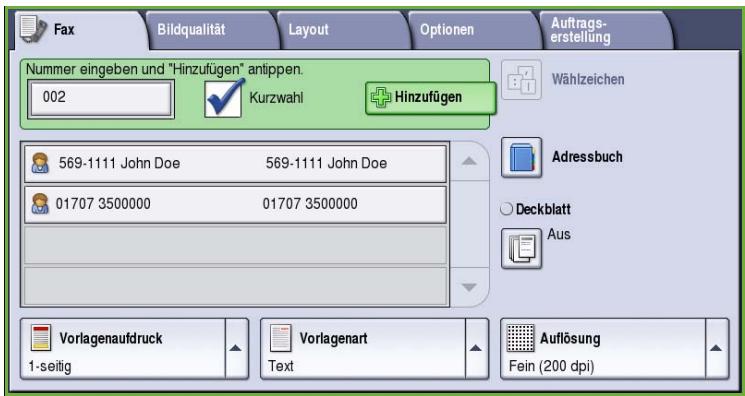Click the Kurzwahl label text
The image size is (745, 396).
click(276, 98)
